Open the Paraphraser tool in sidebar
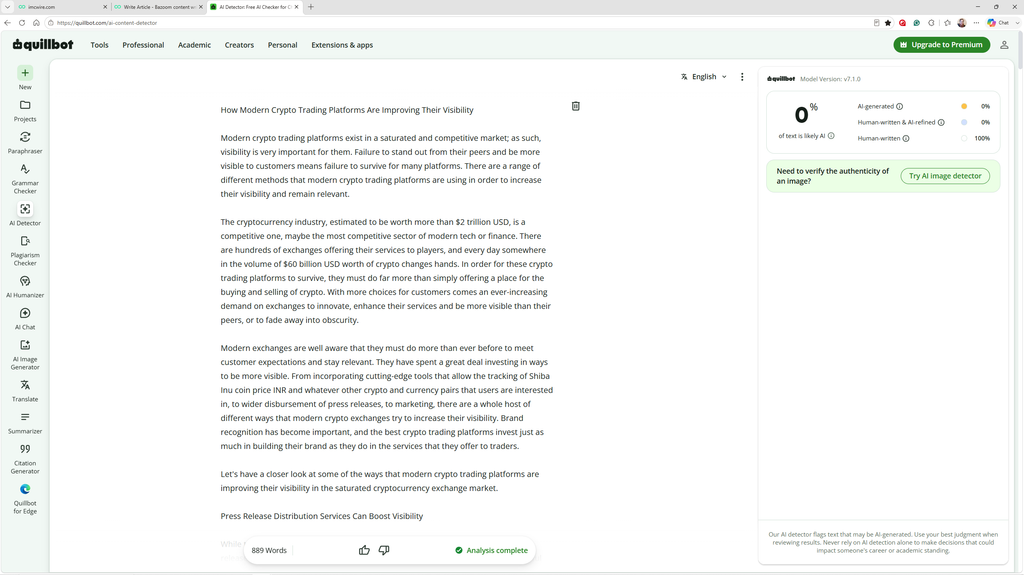The height and width of the screenshot is (575, 1024). (x=25, y=142)
